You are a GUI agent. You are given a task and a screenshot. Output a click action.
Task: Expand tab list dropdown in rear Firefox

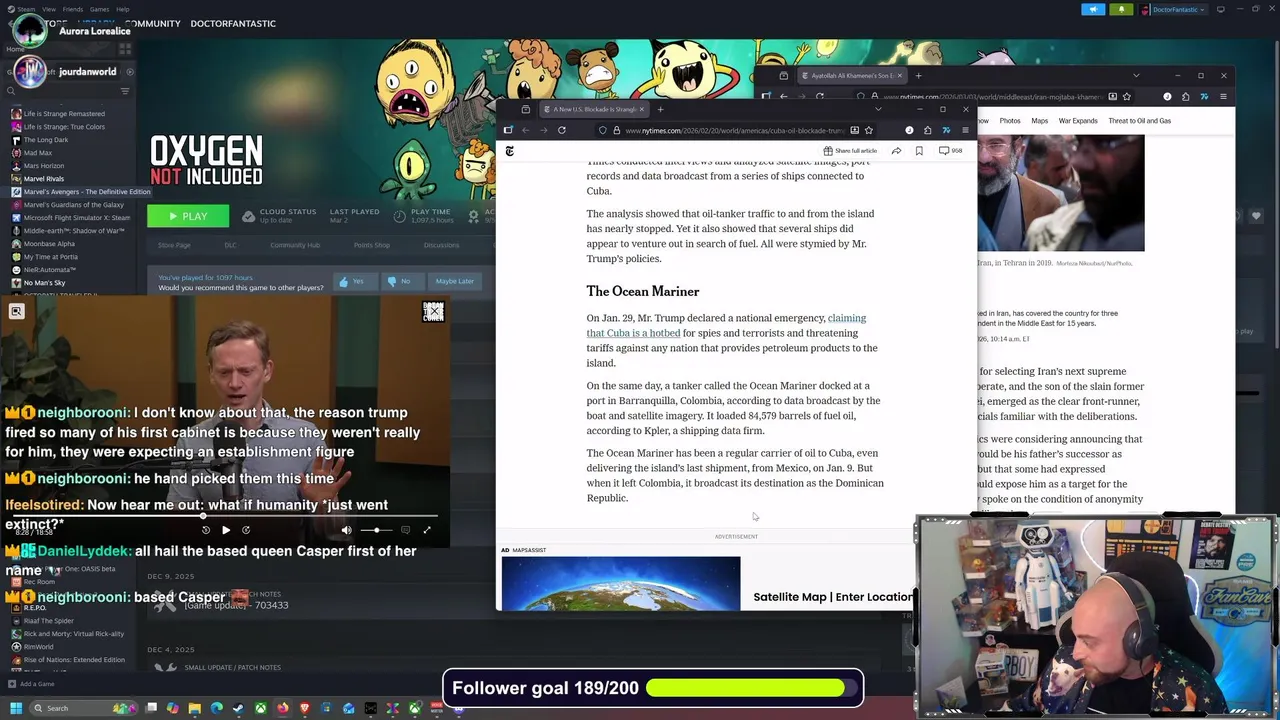click(1136, 76)
